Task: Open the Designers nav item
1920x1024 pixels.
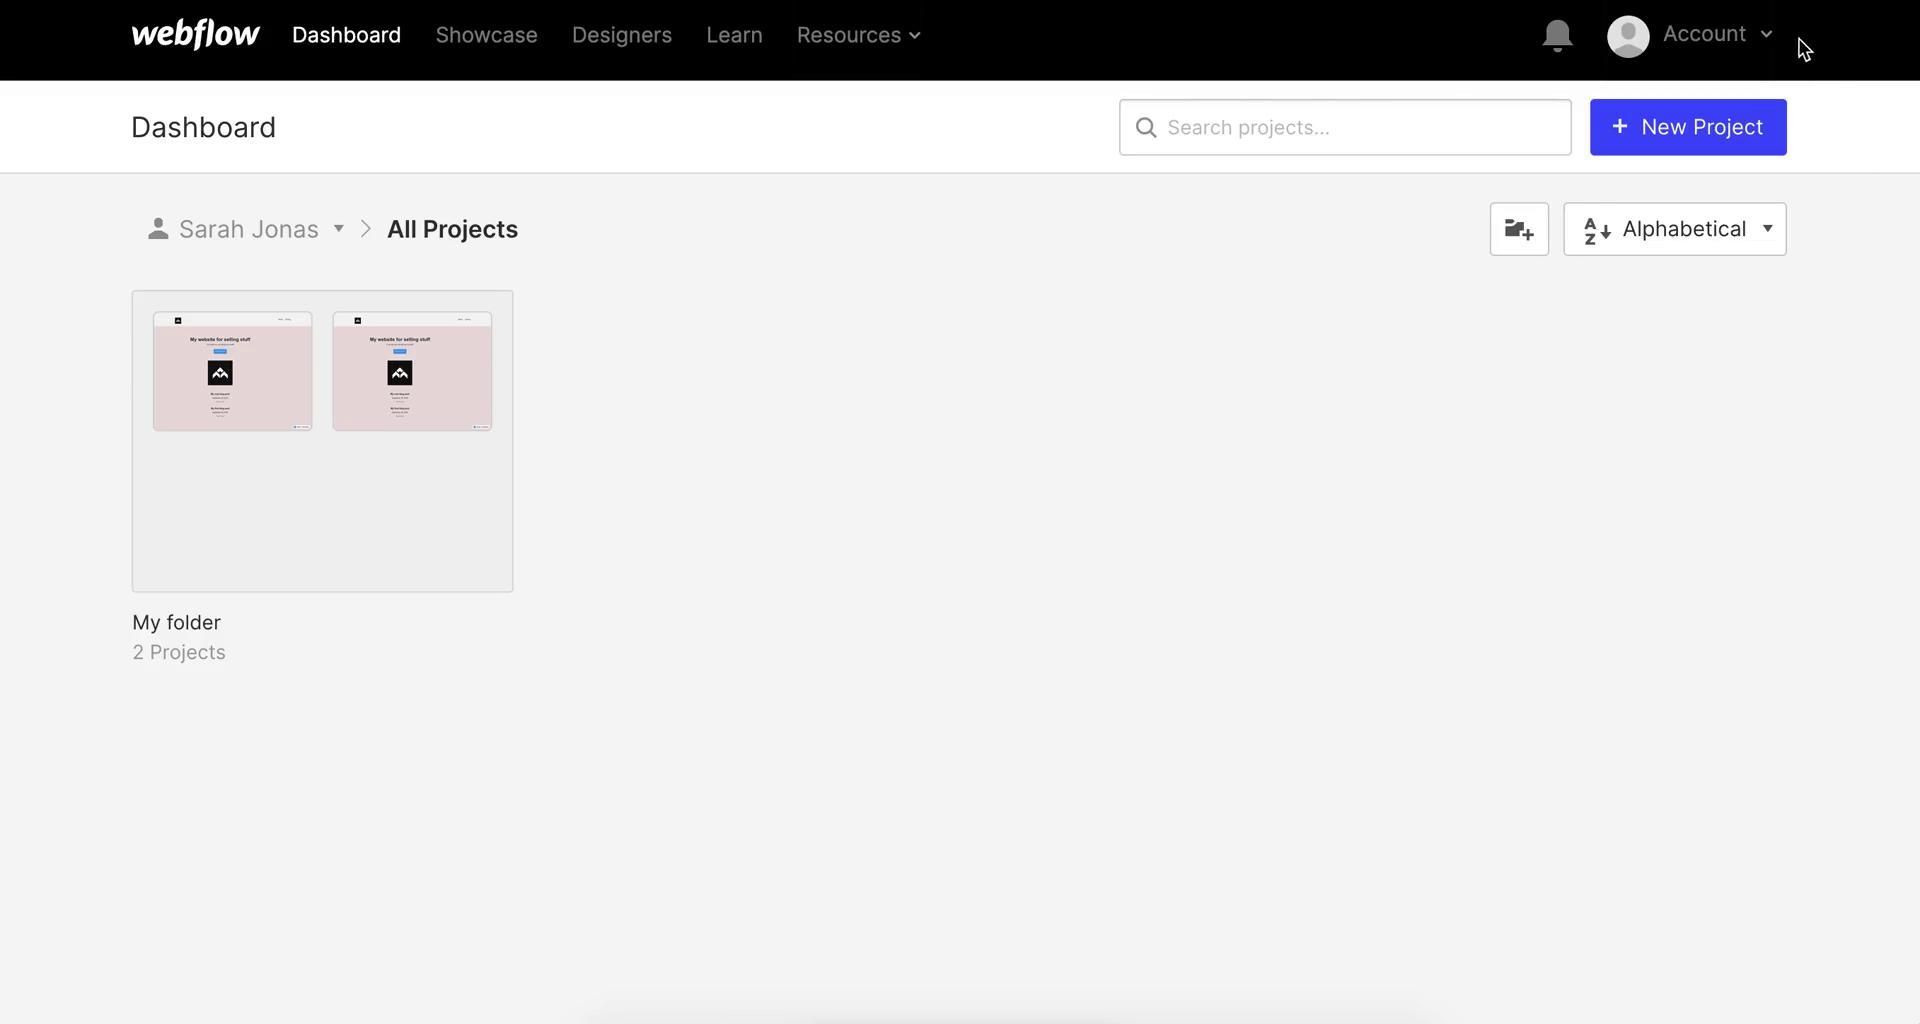Action: [621, 35]
